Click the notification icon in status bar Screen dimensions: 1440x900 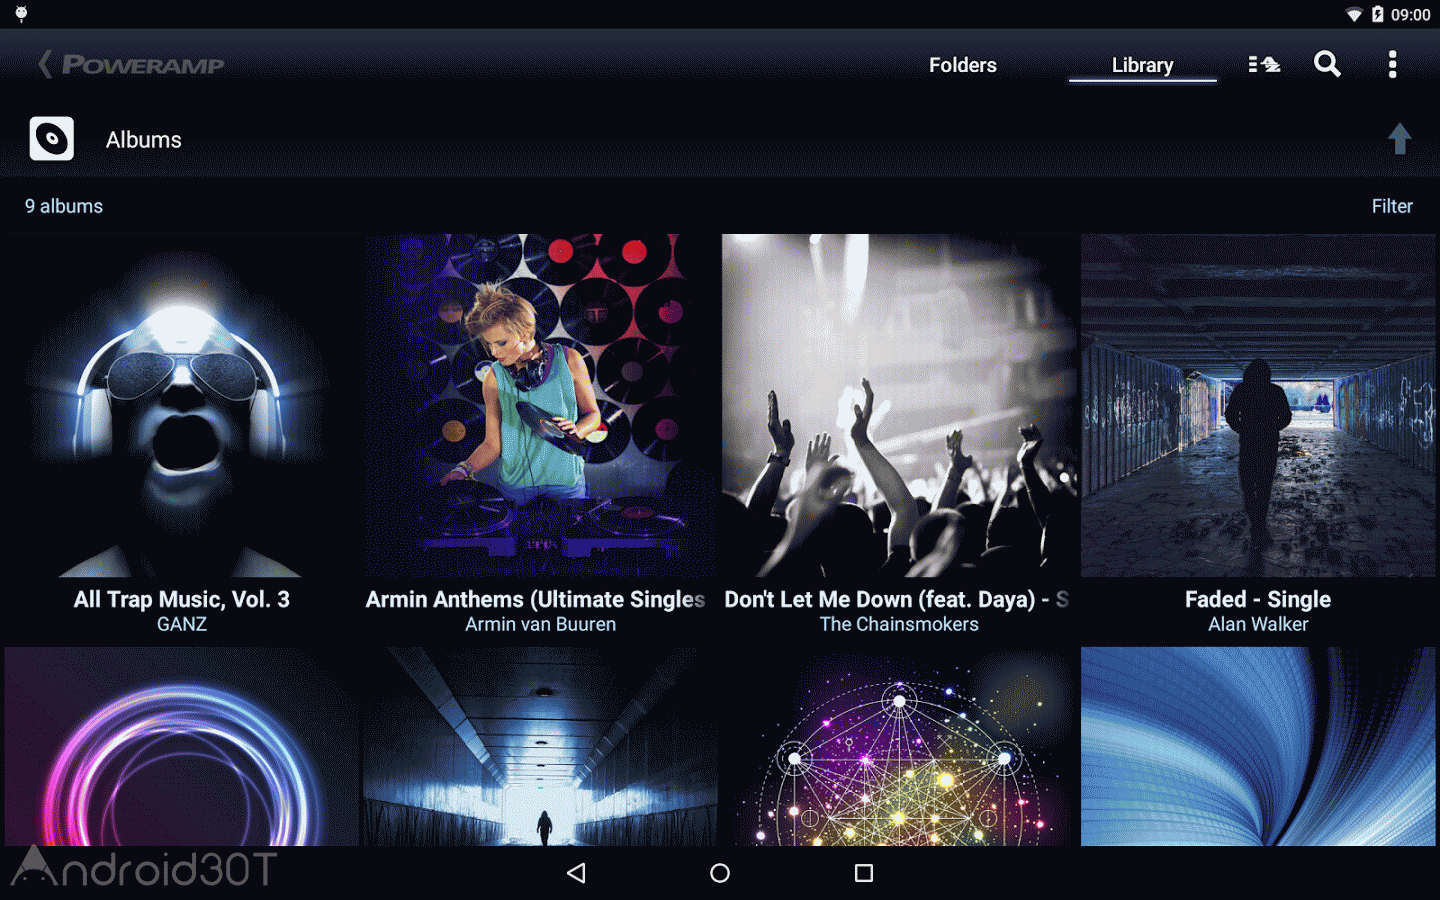point(21,14)
